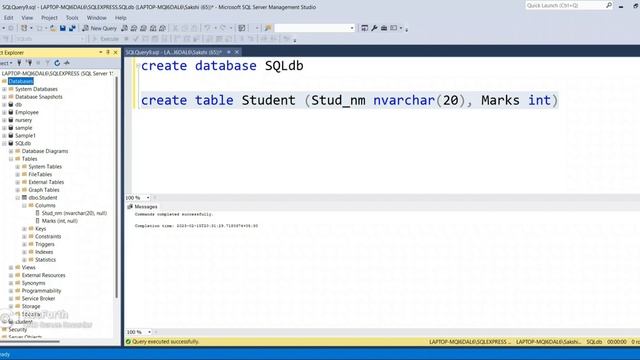Open the results pane zoom 100 % dropdown
Image resolution: width=640 pixels, height=360 pixels.
149,332
